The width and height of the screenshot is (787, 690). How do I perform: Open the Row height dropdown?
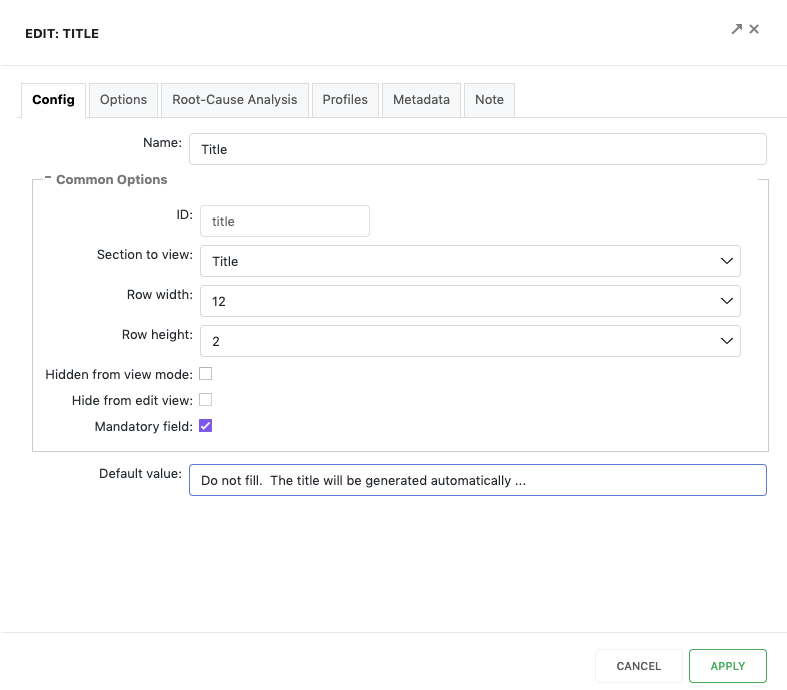470,341
